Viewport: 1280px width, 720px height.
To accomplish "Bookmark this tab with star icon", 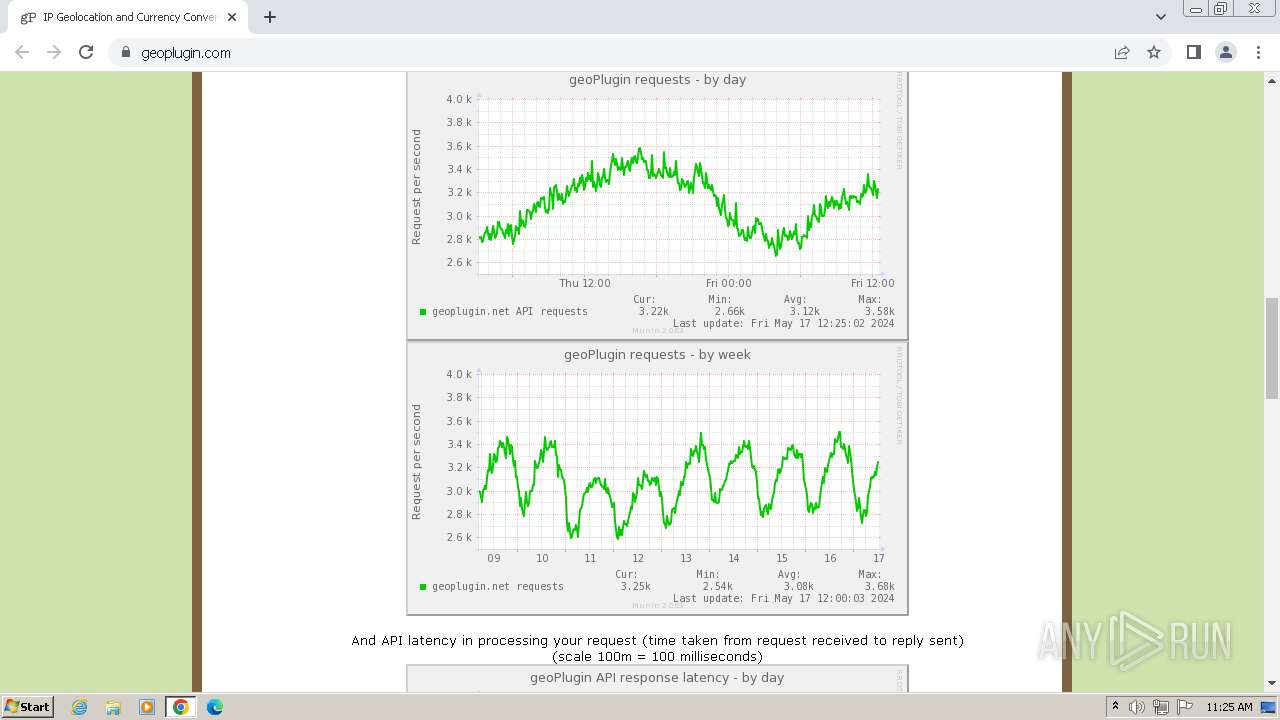I will tap(1154, 52).
